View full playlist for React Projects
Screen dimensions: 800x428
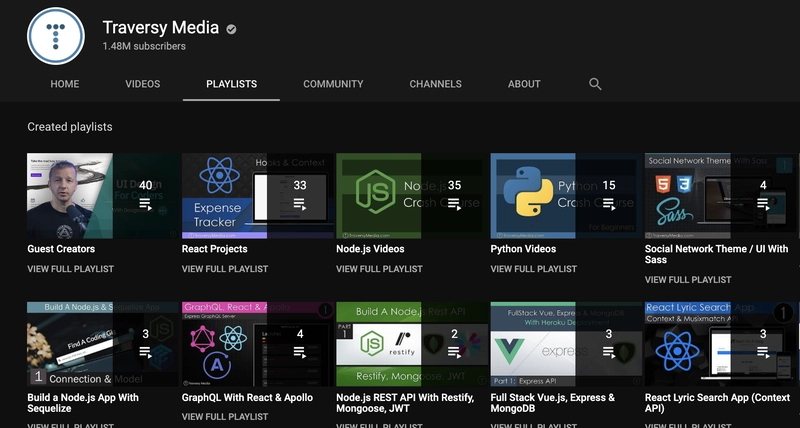[x=225, y=269]
